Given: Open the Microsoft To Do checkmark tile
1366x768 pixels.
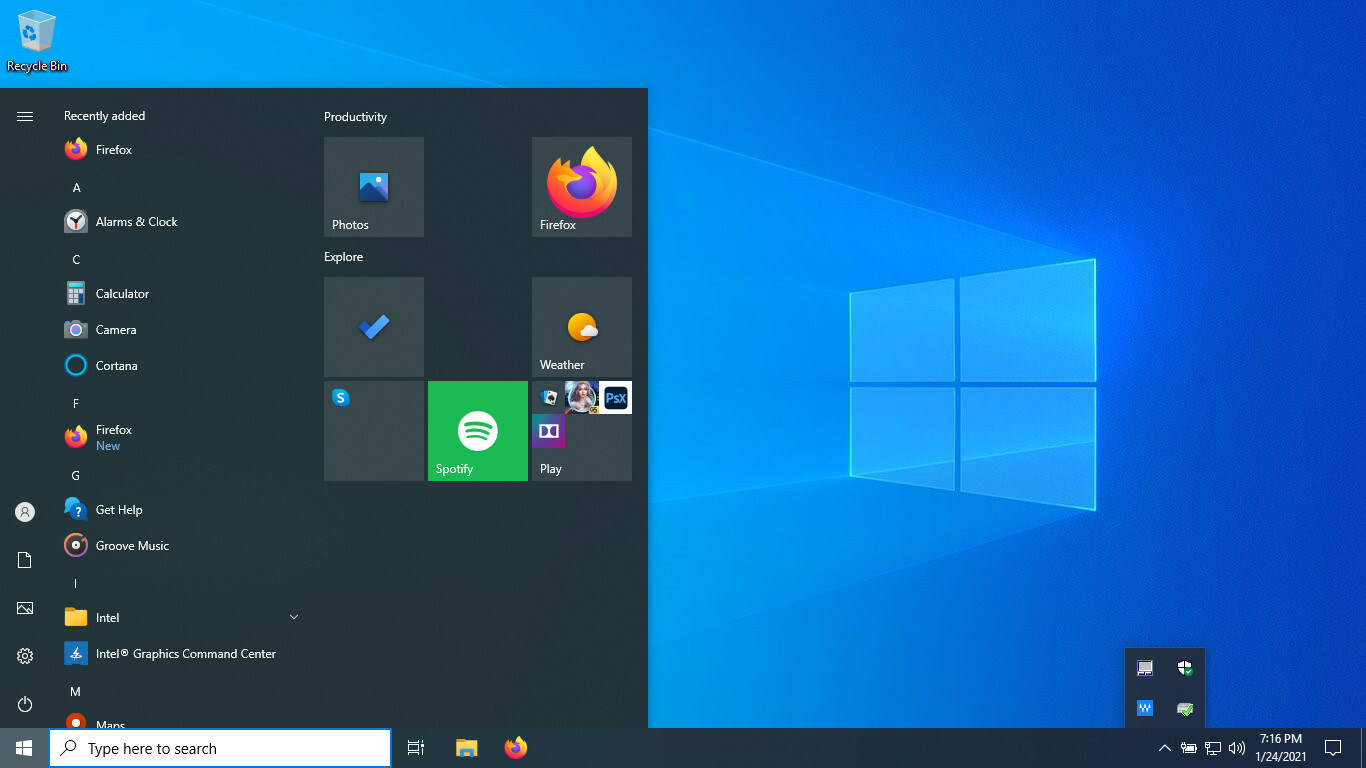Looking at the screenshot, I should tap(374, 327).
